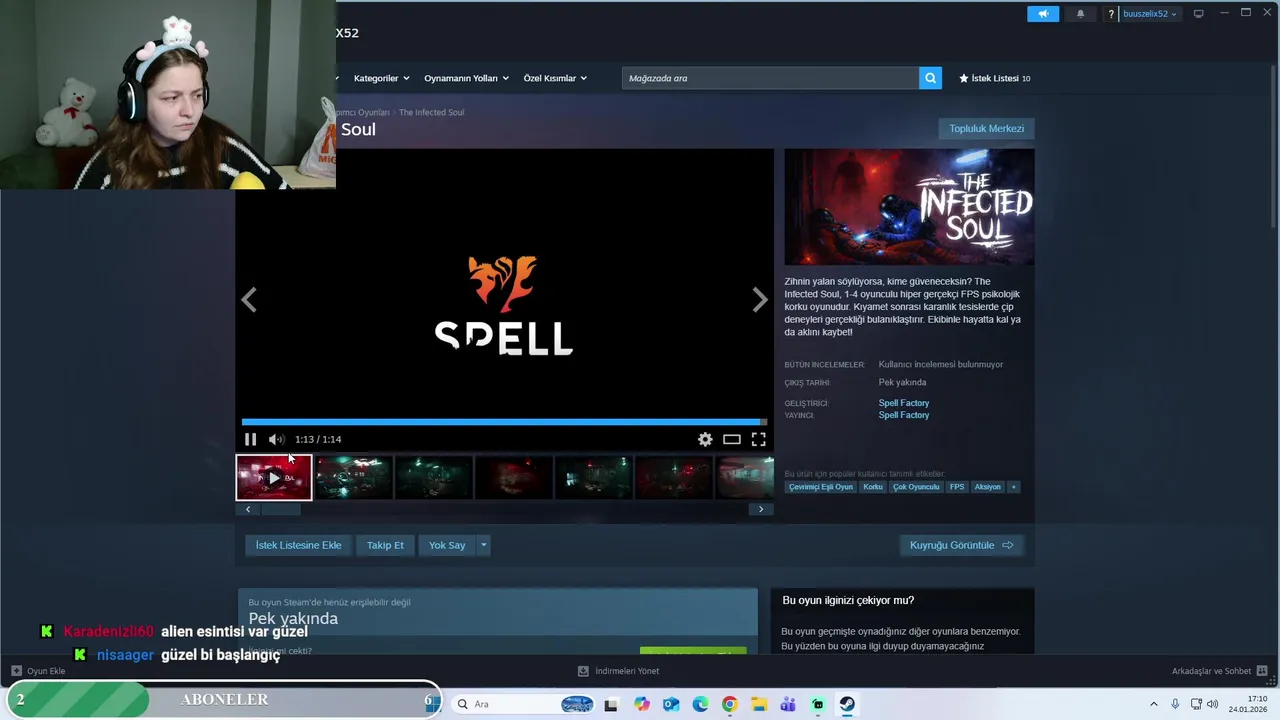
Task: Click thumbnail strip left scroll arrow
Action: click(x=248, y=509)
